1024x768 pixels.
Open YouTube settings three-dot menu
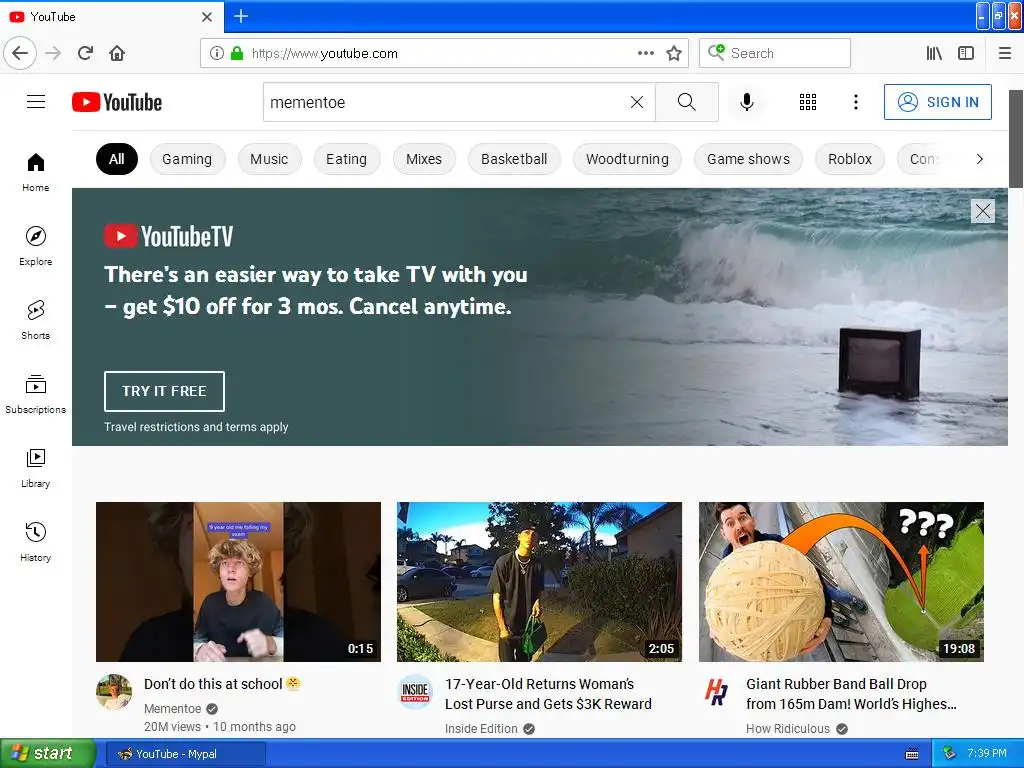point(856,102)
